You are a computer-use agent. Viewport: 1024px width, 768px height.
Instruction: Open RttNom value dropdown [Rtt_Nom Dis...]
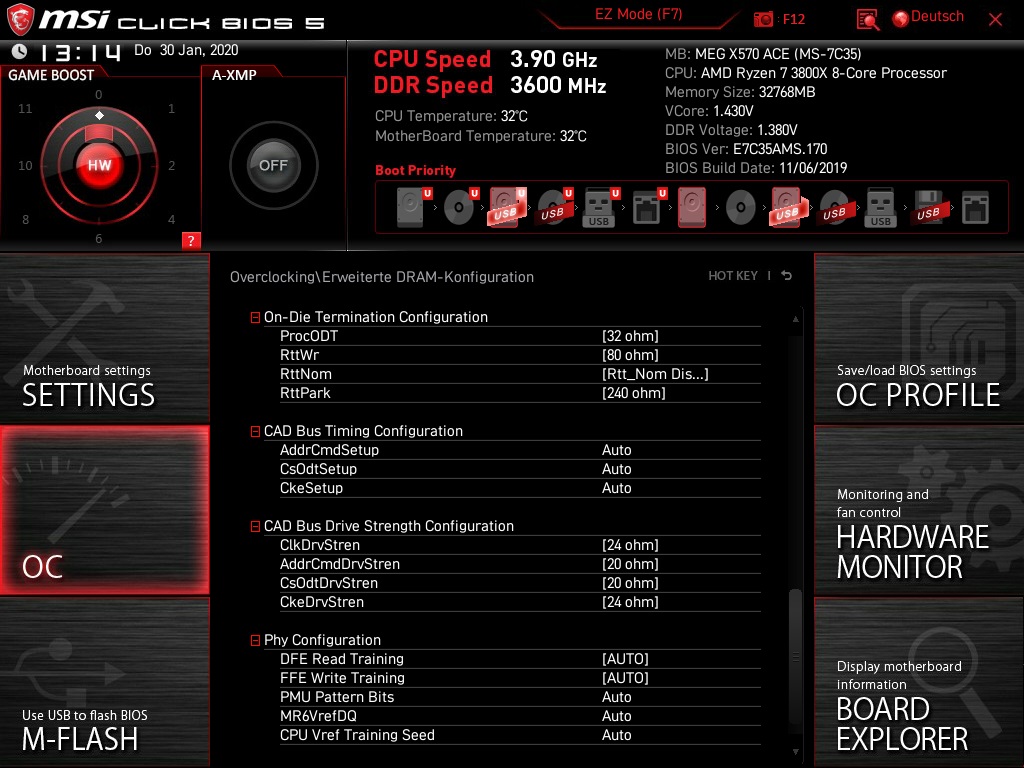(655, 374)
